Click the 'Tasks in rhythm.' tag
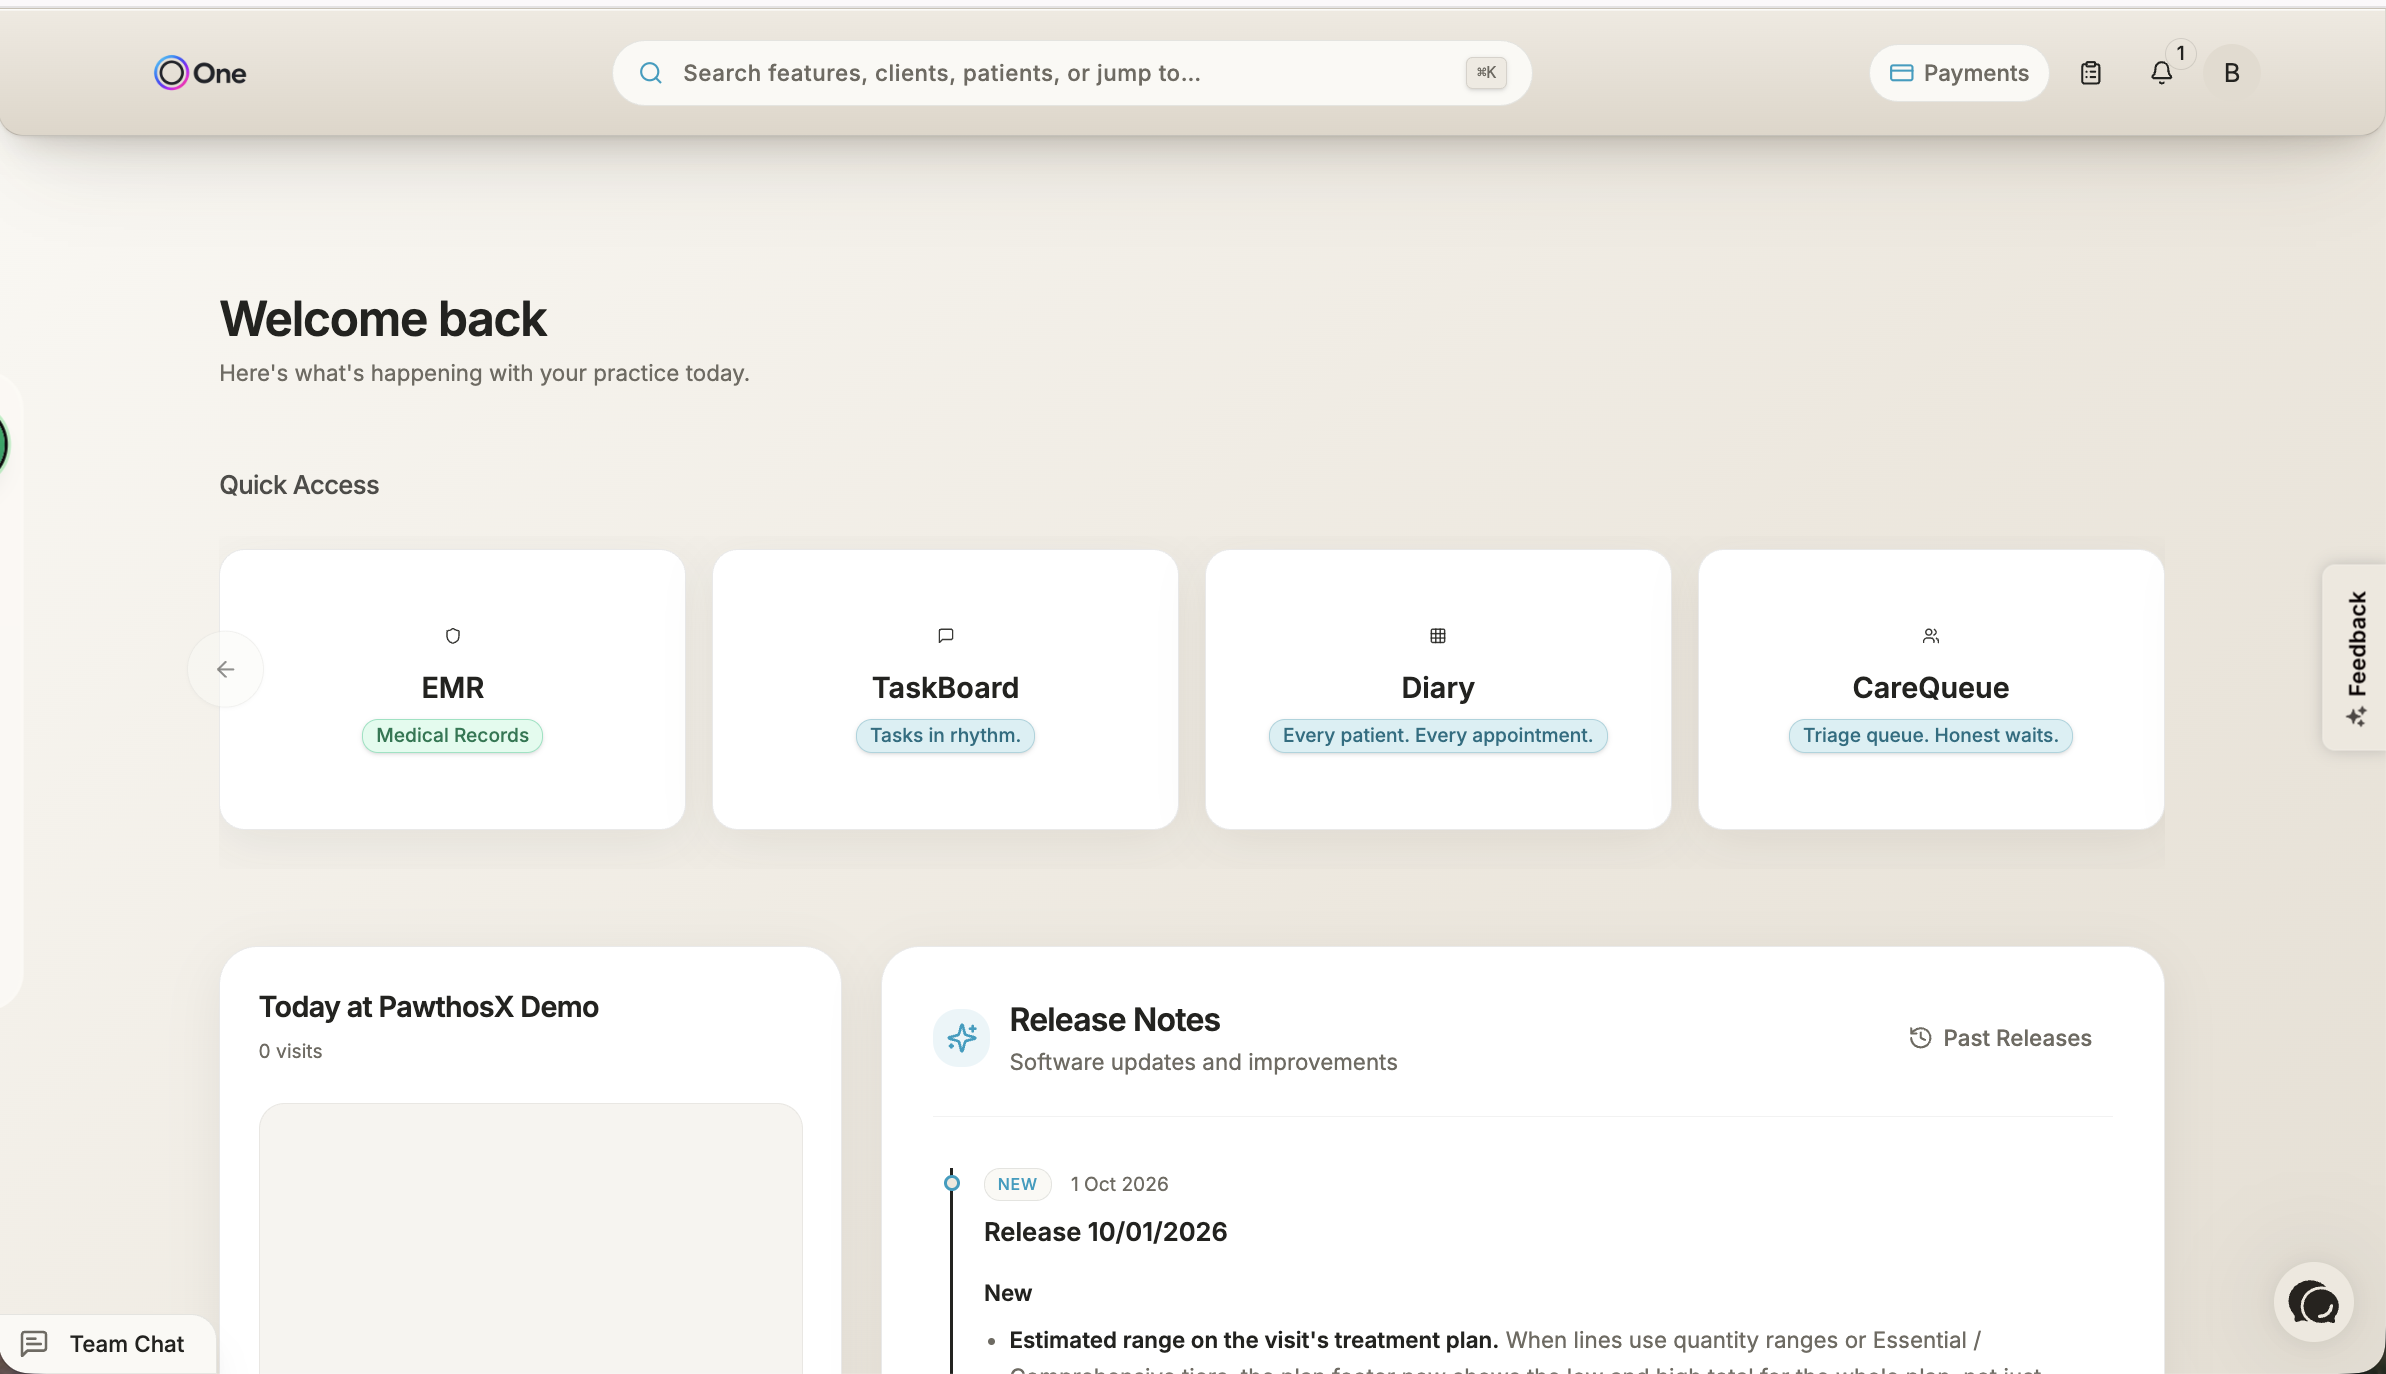Viewport: 2386px width, 1374px height. (x=946, y=736)
